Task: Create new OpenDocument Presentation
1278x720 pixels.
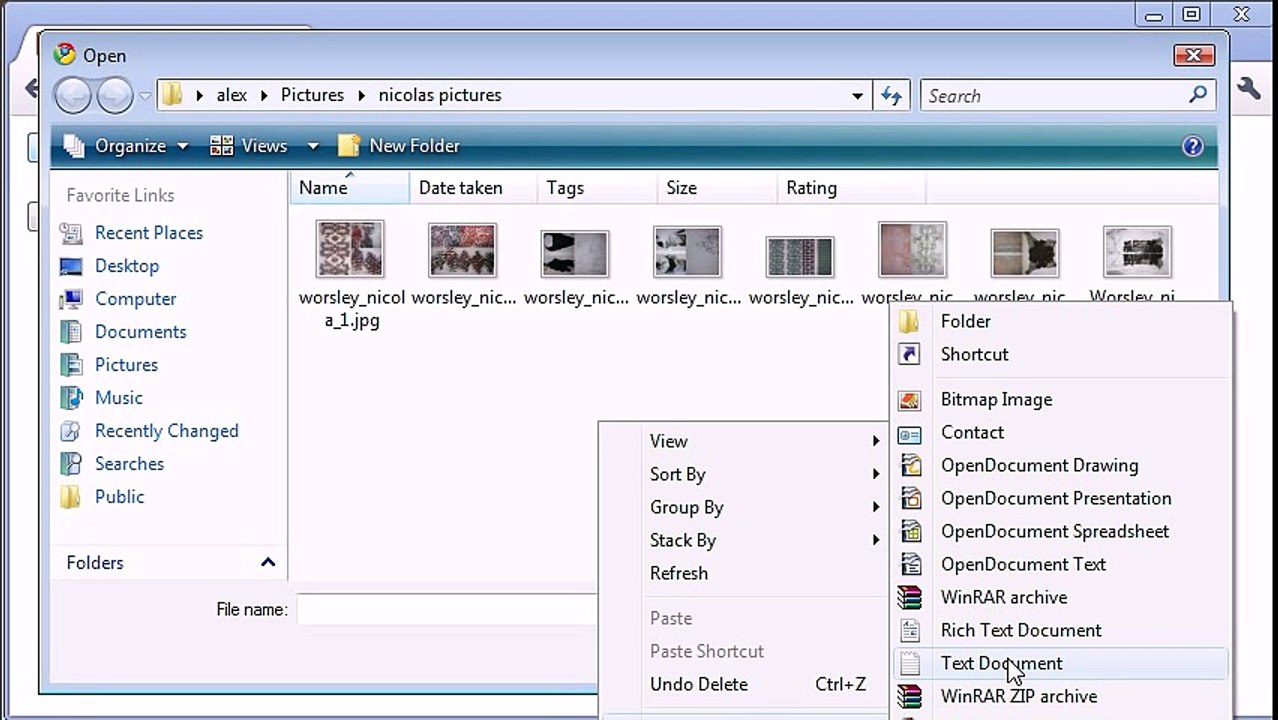Action: [1060, 499]
